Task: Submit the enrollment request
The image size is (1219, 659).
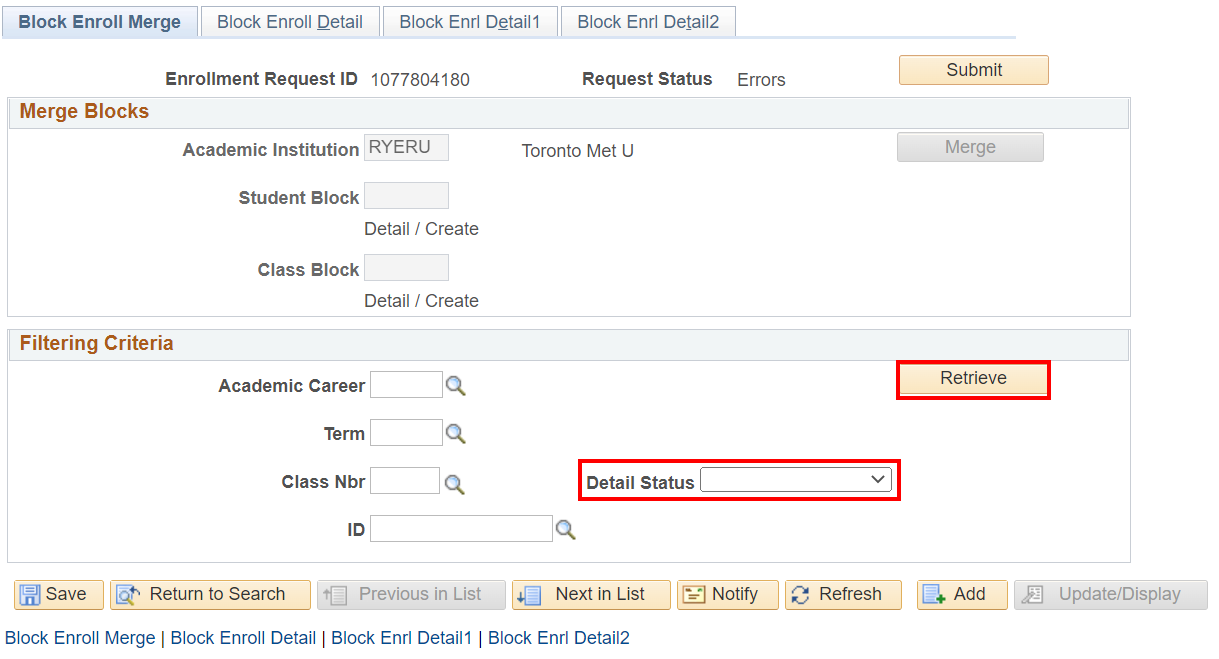Action: [x=973, y=70]
